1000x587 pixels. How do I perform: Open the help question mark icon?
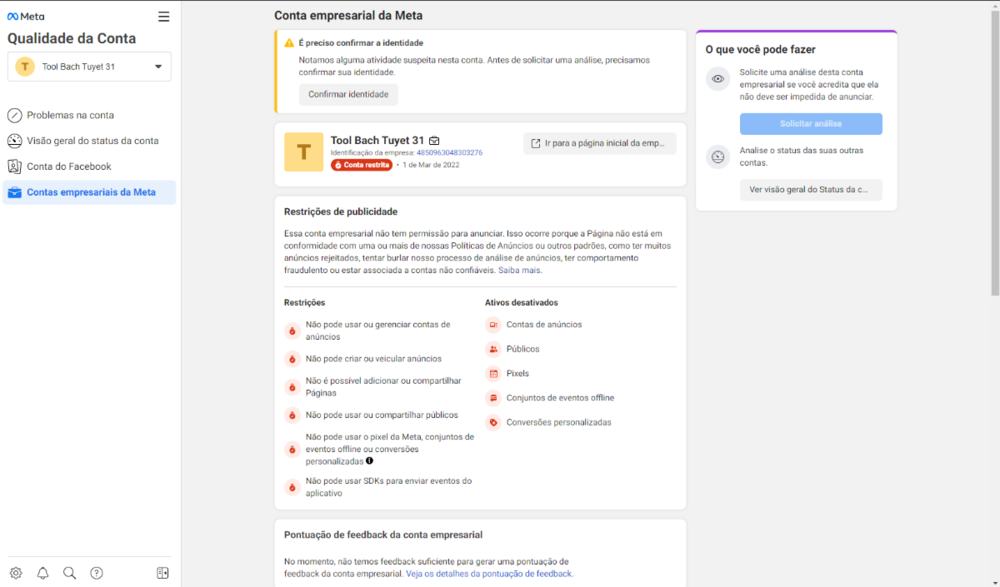pyautogui.click(x=96, y=573)
